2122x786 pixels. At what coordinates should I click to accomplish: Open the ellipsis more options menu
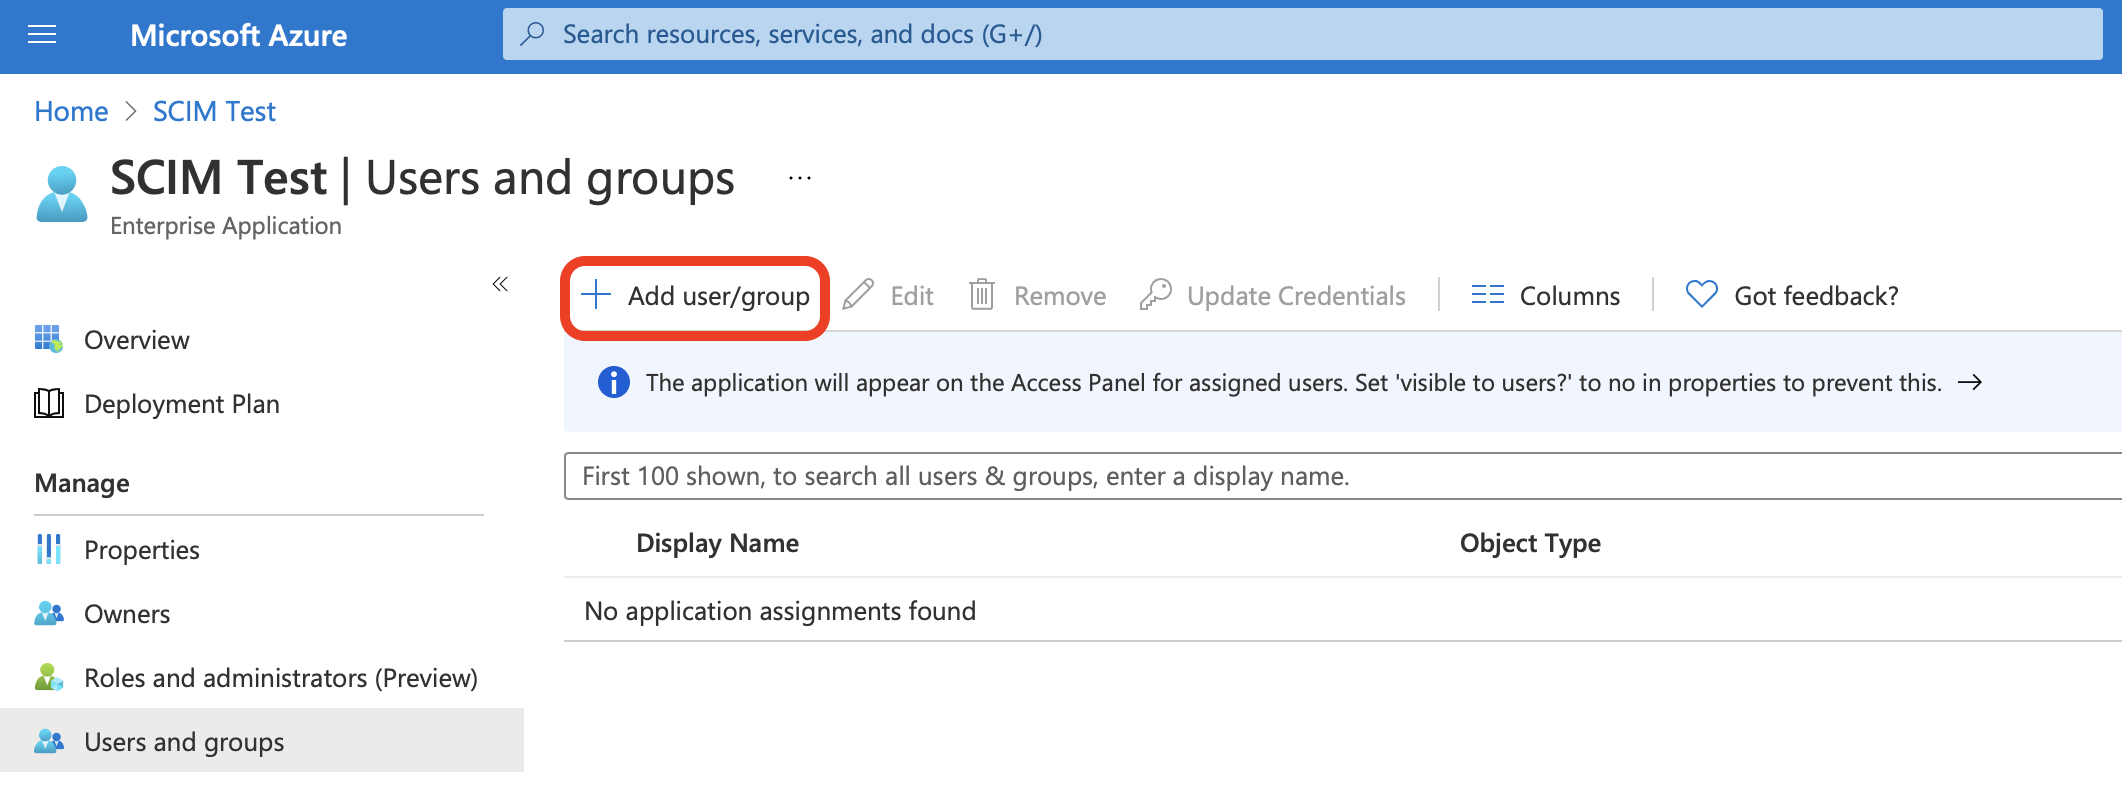click(800, 178)
